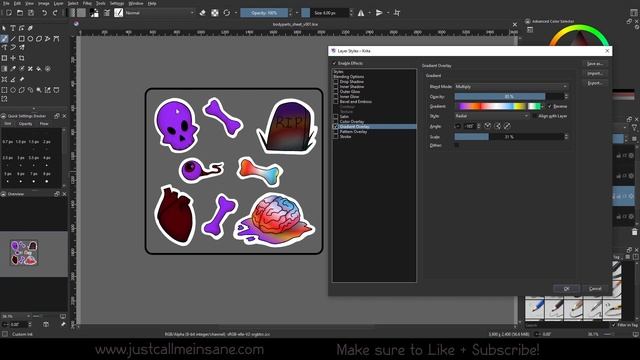Open an existing document from toolbar
Image resolution: width=640 pixels, height=360 pixels.
(20, 13)
